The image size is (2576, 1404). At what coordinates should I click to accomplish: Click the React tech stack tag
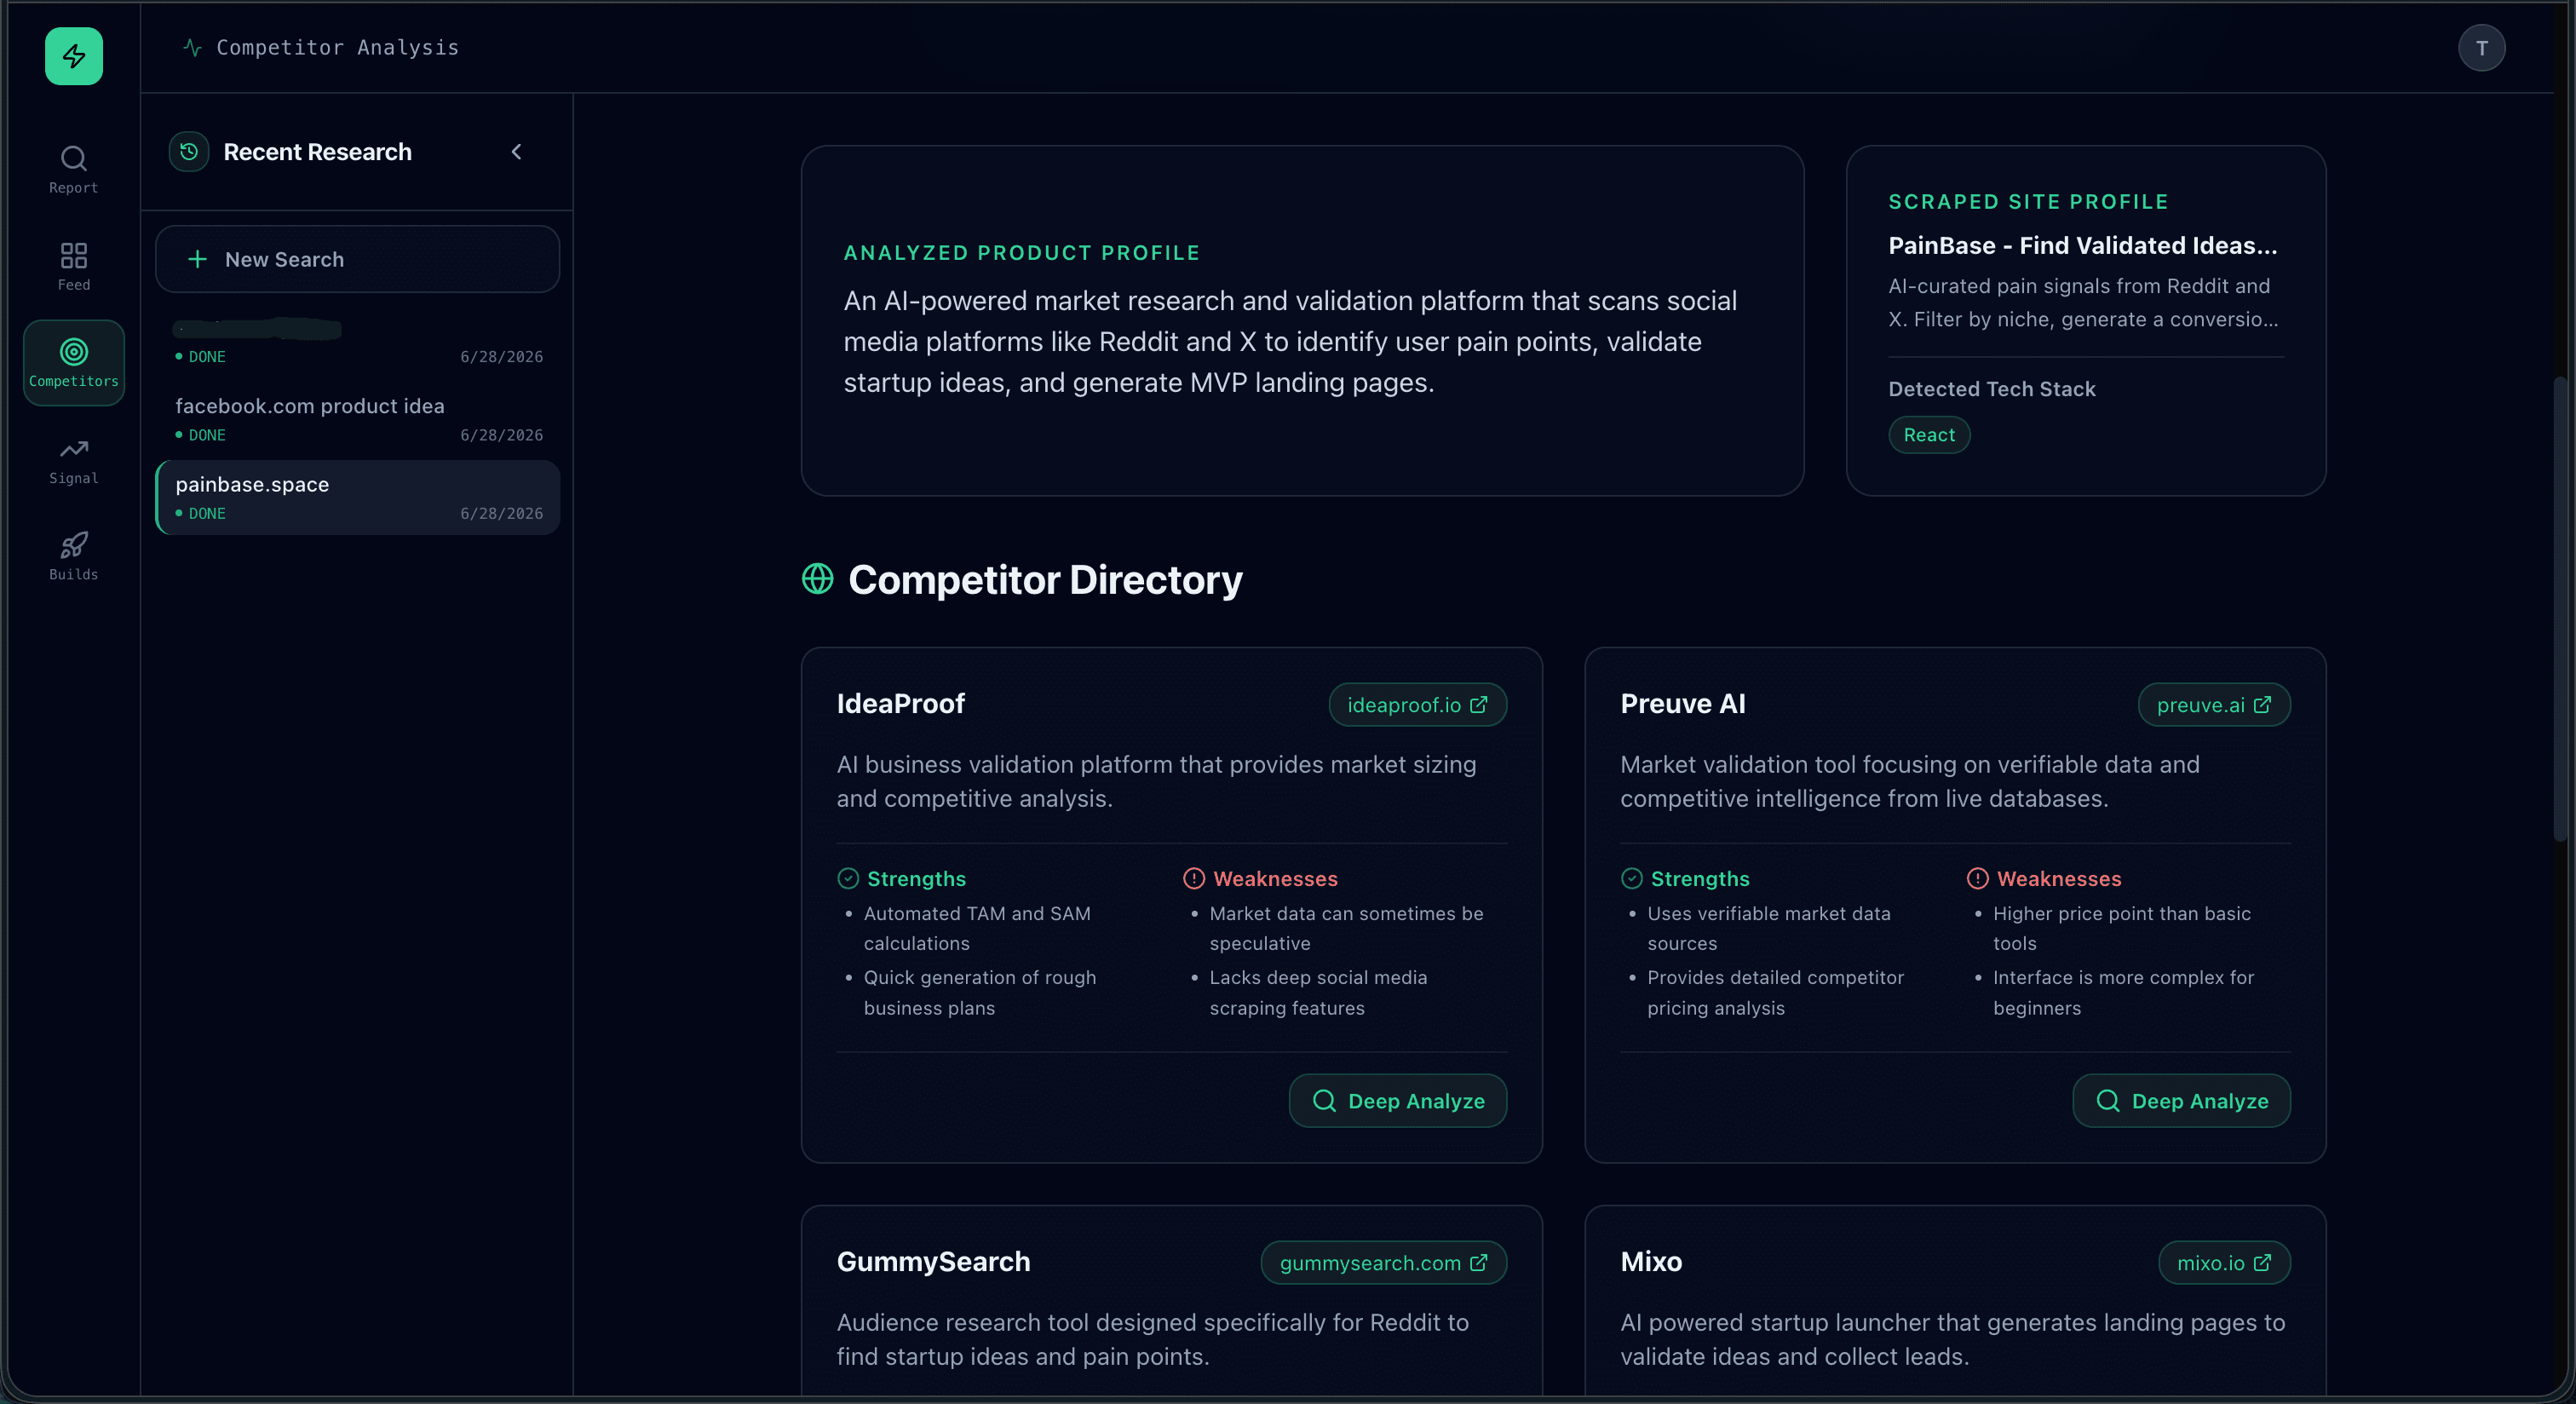tap(1929, 435)
